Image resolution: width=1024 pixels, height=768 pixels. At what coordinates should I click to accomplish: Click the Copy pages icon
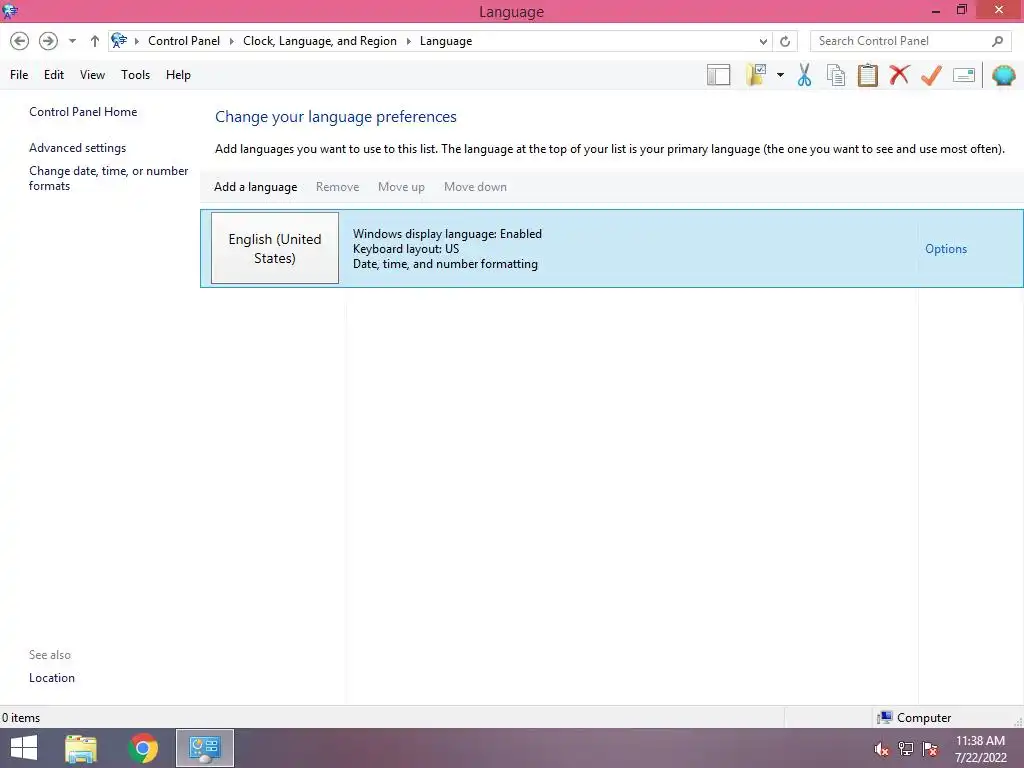pyautogui.click(x=836, y=75)
